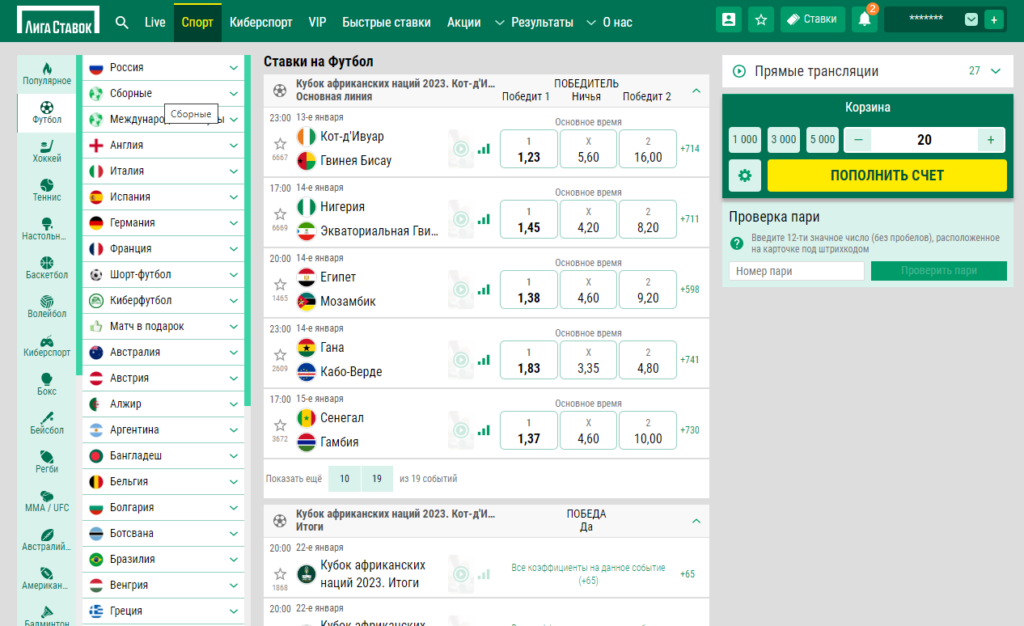Image resolution: width=1024 pixels, height=626 pixels.
Task: Open live stream icon for Гана match
Action: (461, 360)
